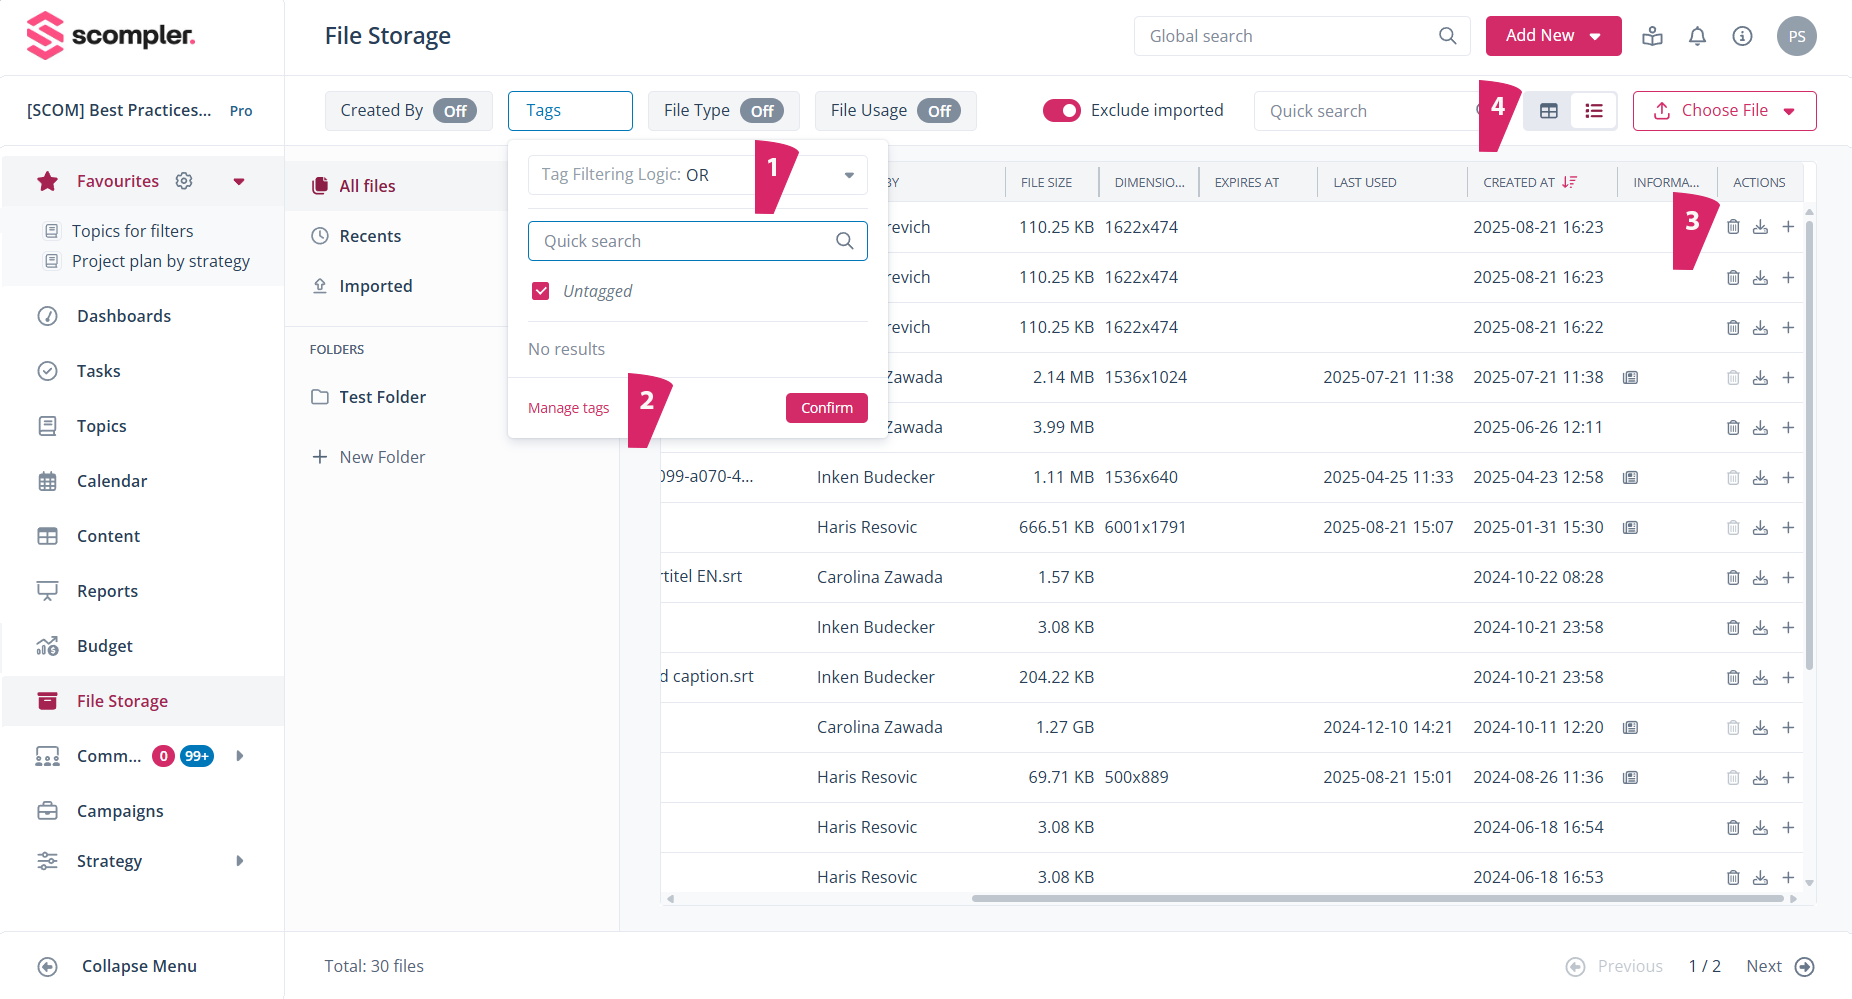This screenshot has height=999, width=1852.
Task: Uncheck the Untagged checkbox
Action: point(541,291)
